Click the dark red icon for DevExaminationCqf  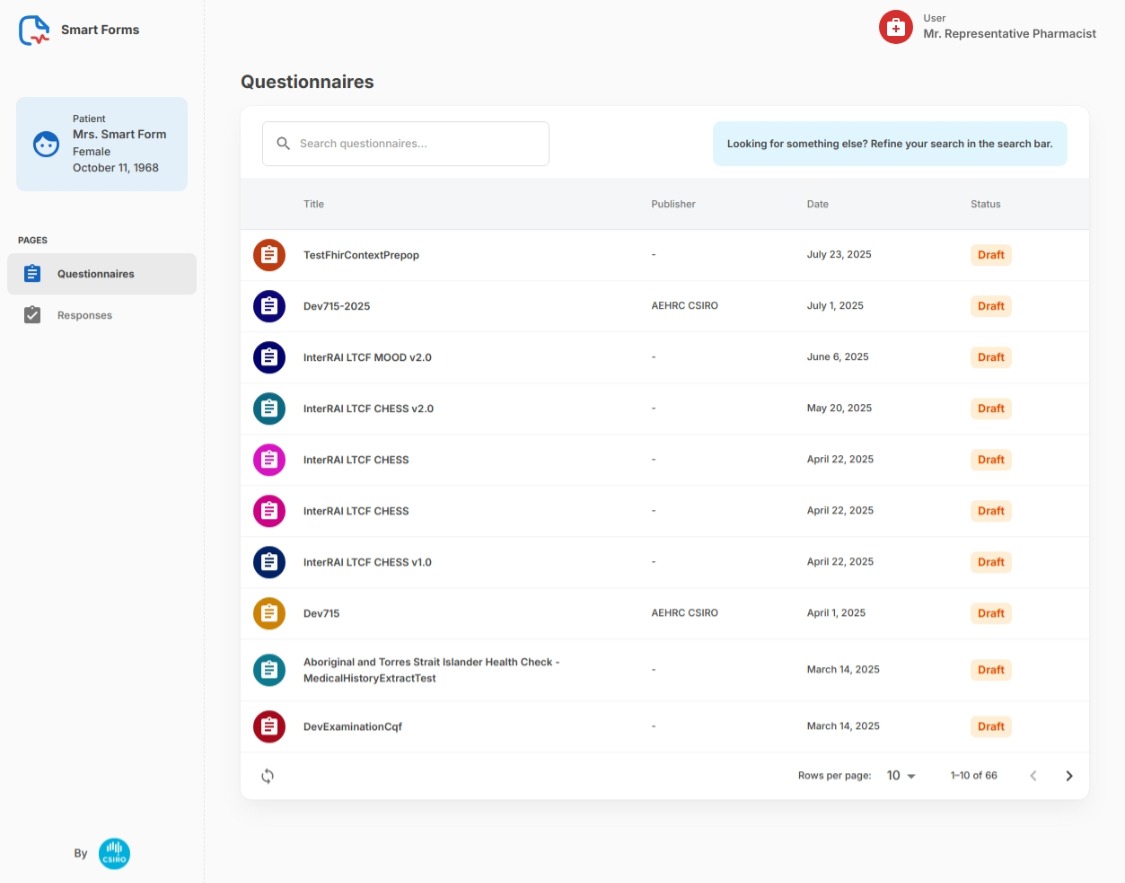[269, 727]
